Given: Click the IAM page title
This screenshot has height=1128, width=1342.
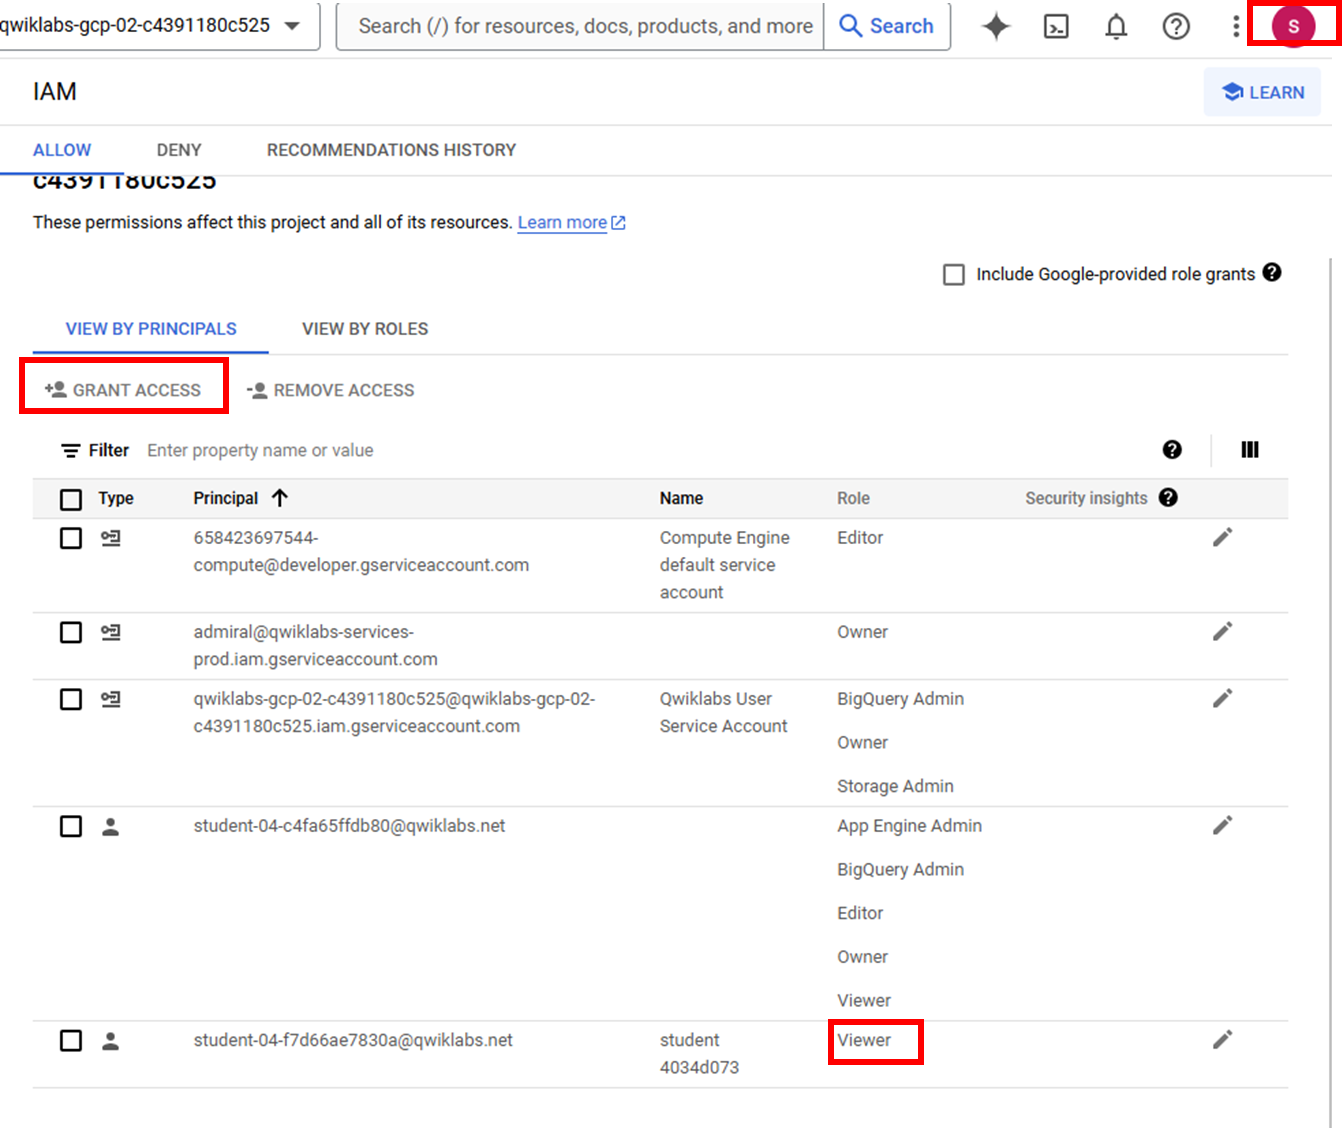Looking at the screenshot, I should coord(55,92).
